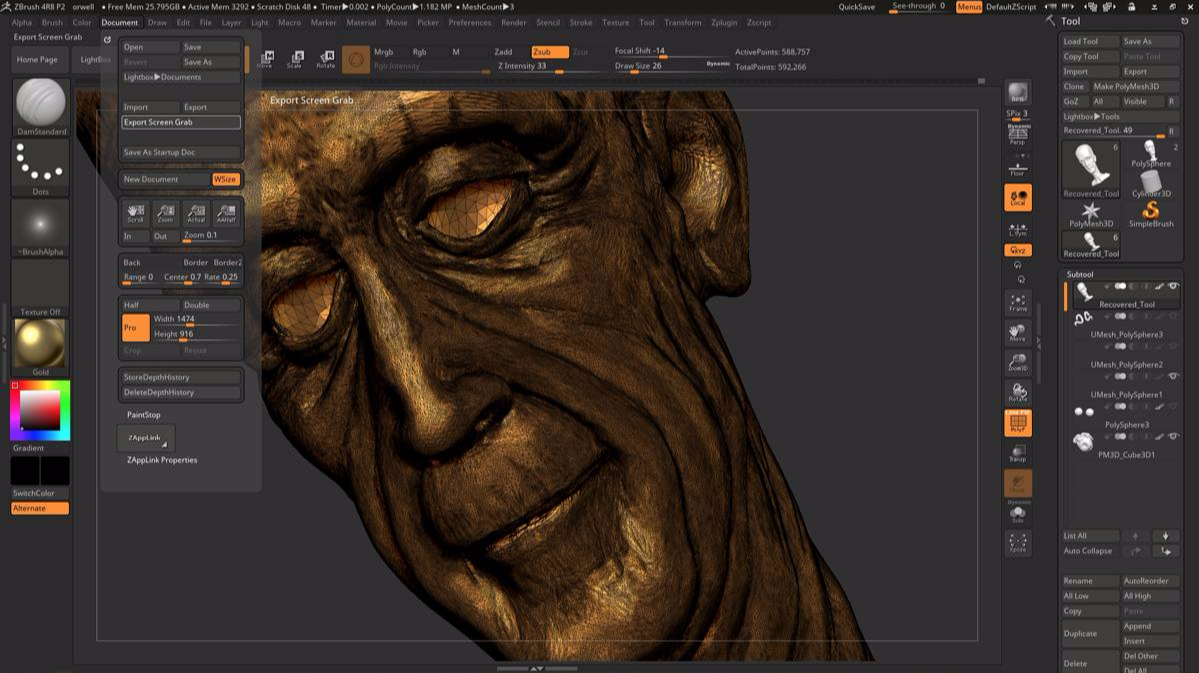
Task: Open the Zplugin menu
Action: [723, 22]
